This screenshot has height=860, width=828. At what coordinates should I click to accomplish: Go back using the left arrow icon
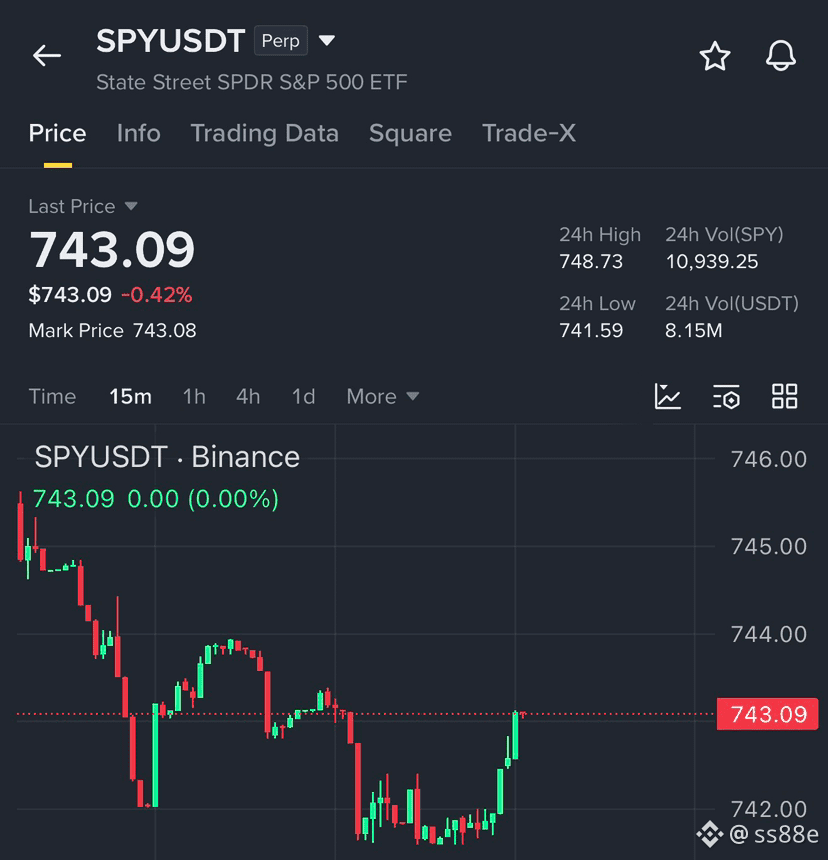tap(47, 55)
